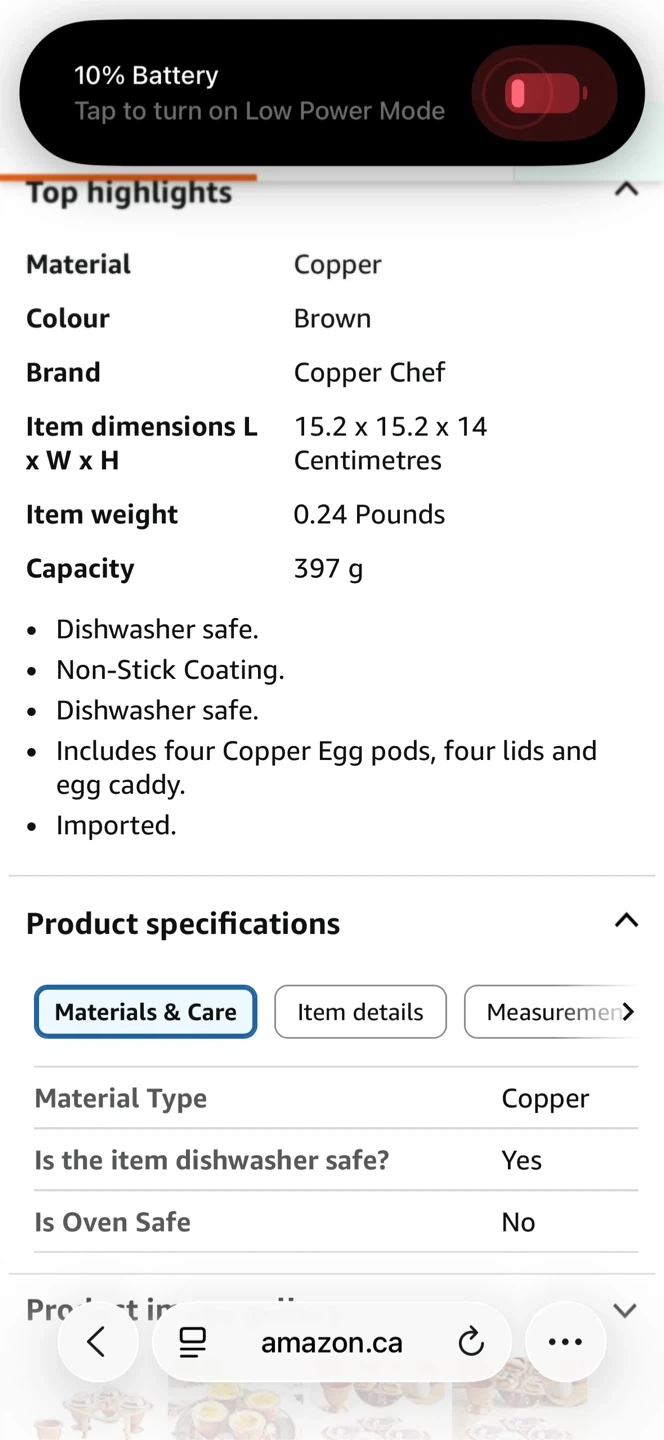Tap the 'Copper Chef' brand value
Screen dimensions: 664x1440
point(369,372)
